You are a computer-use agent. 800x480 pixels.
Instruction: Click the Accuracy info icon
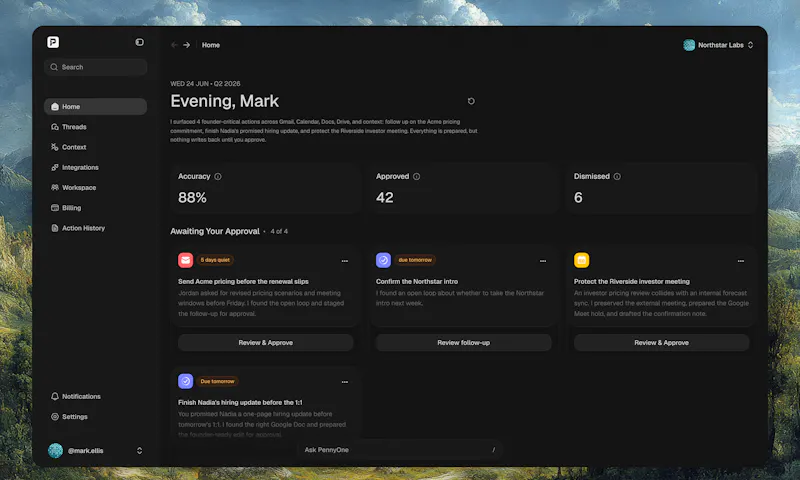pyautogui.click(x=218, y=176)
